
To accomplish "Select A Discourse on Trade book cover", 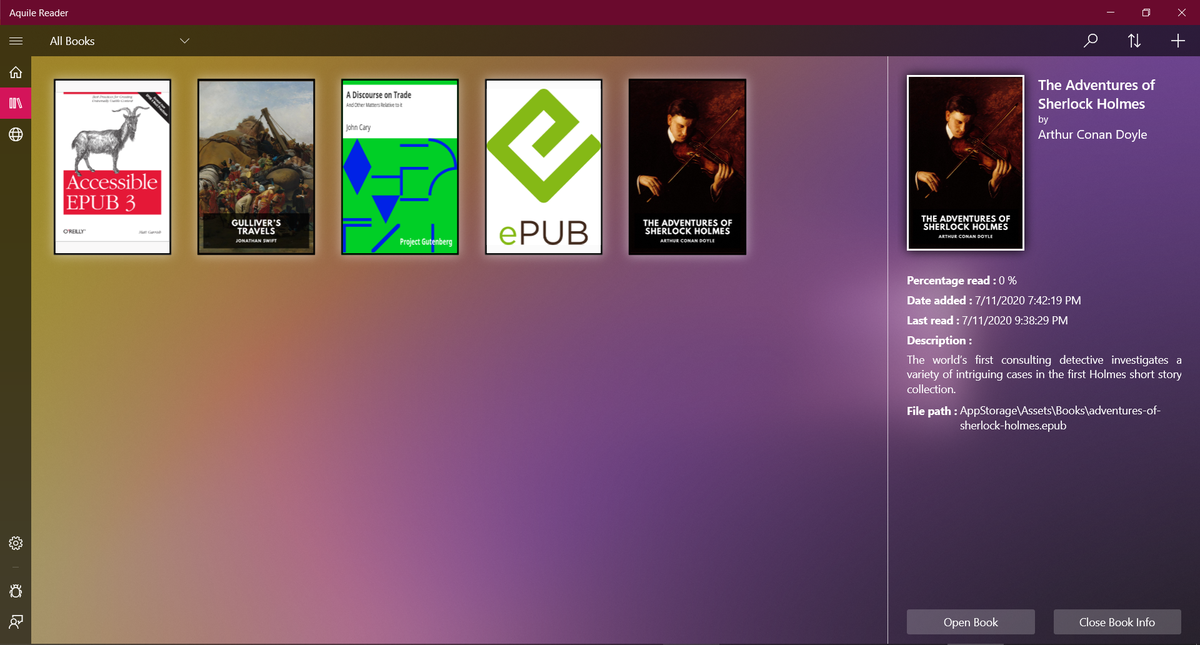I will 400,167.
